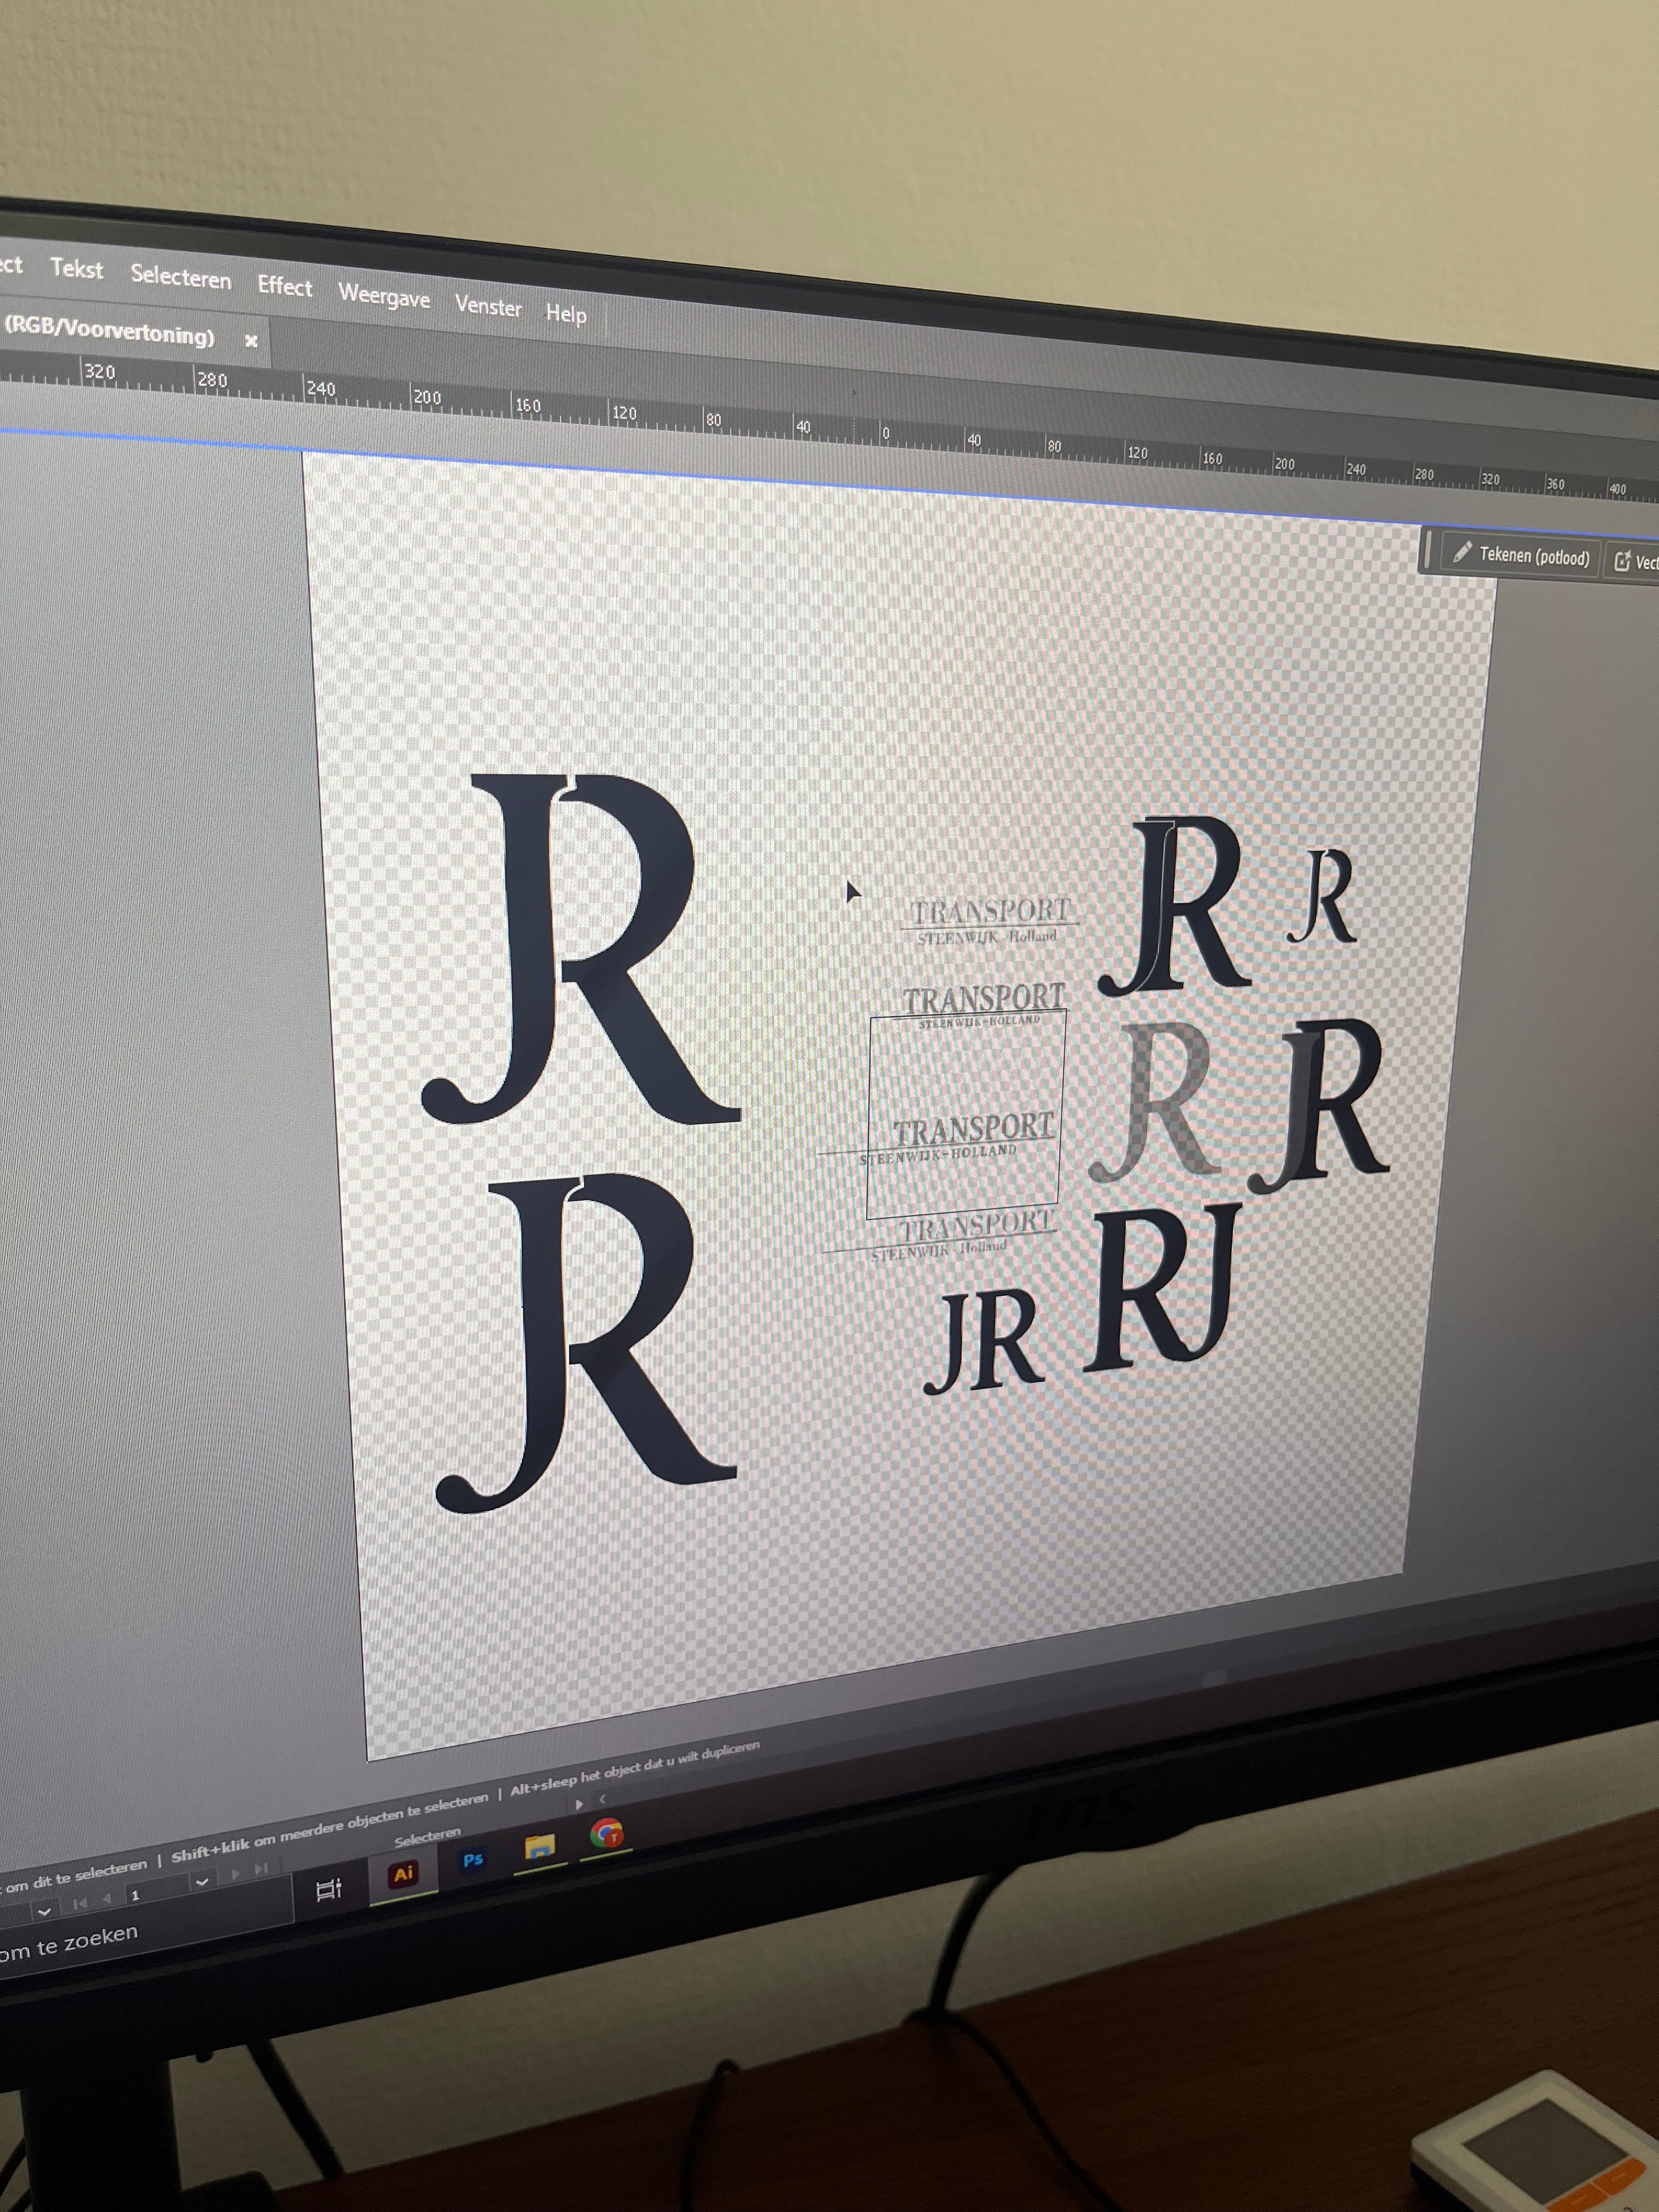Collapse the status bar left chevron
The height and width of the screenshot is (2212, 1659).
602,1800
